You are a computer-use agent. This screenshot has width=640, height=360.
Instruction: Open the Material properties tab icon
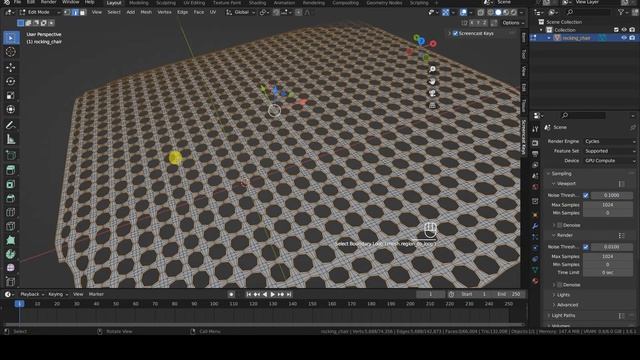click(x=535, y=281)
